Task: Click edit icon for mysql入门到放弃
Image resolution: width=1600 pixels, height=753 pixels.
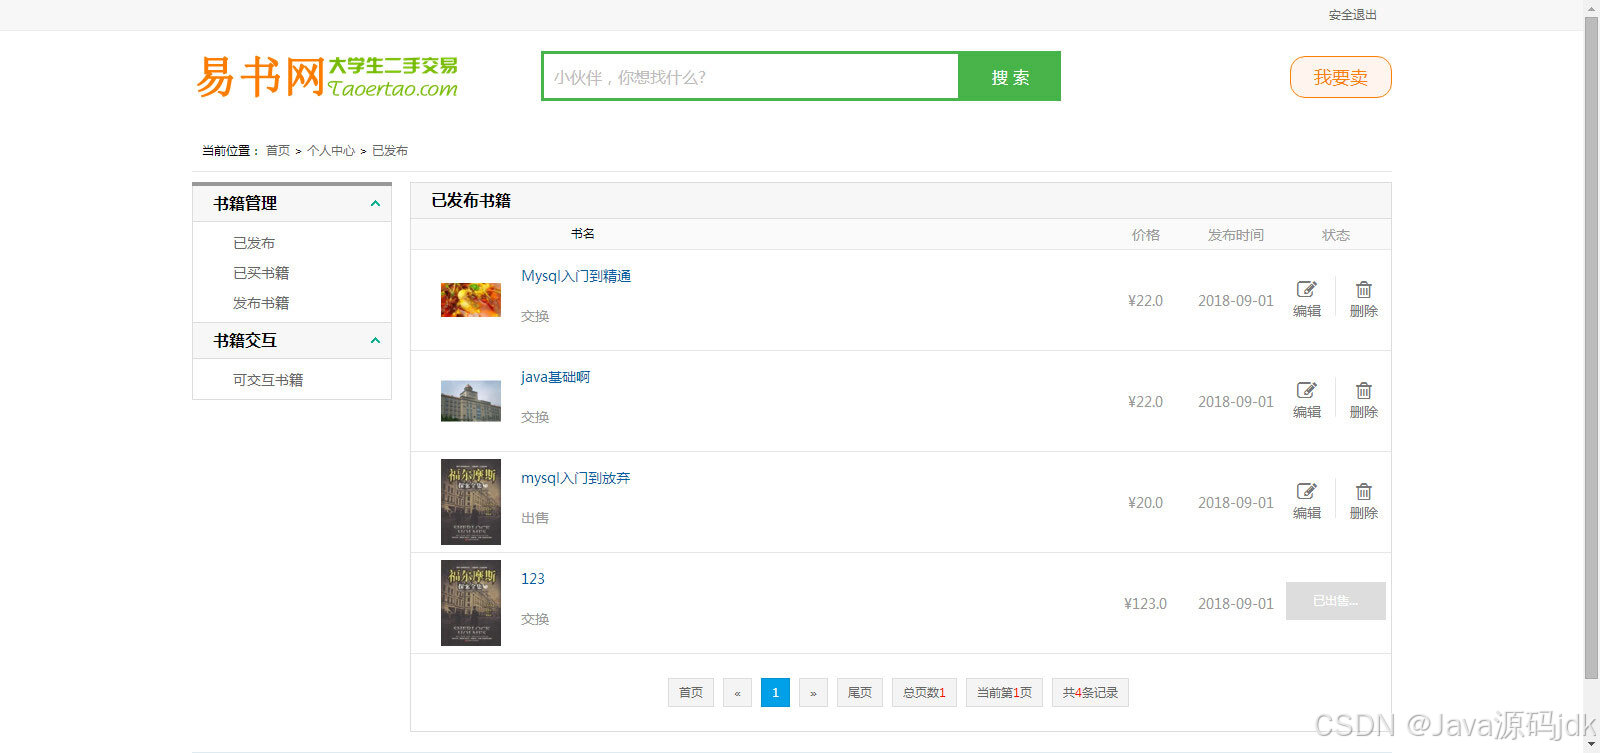Action: pyautogui.click(x=1306, y=491)
